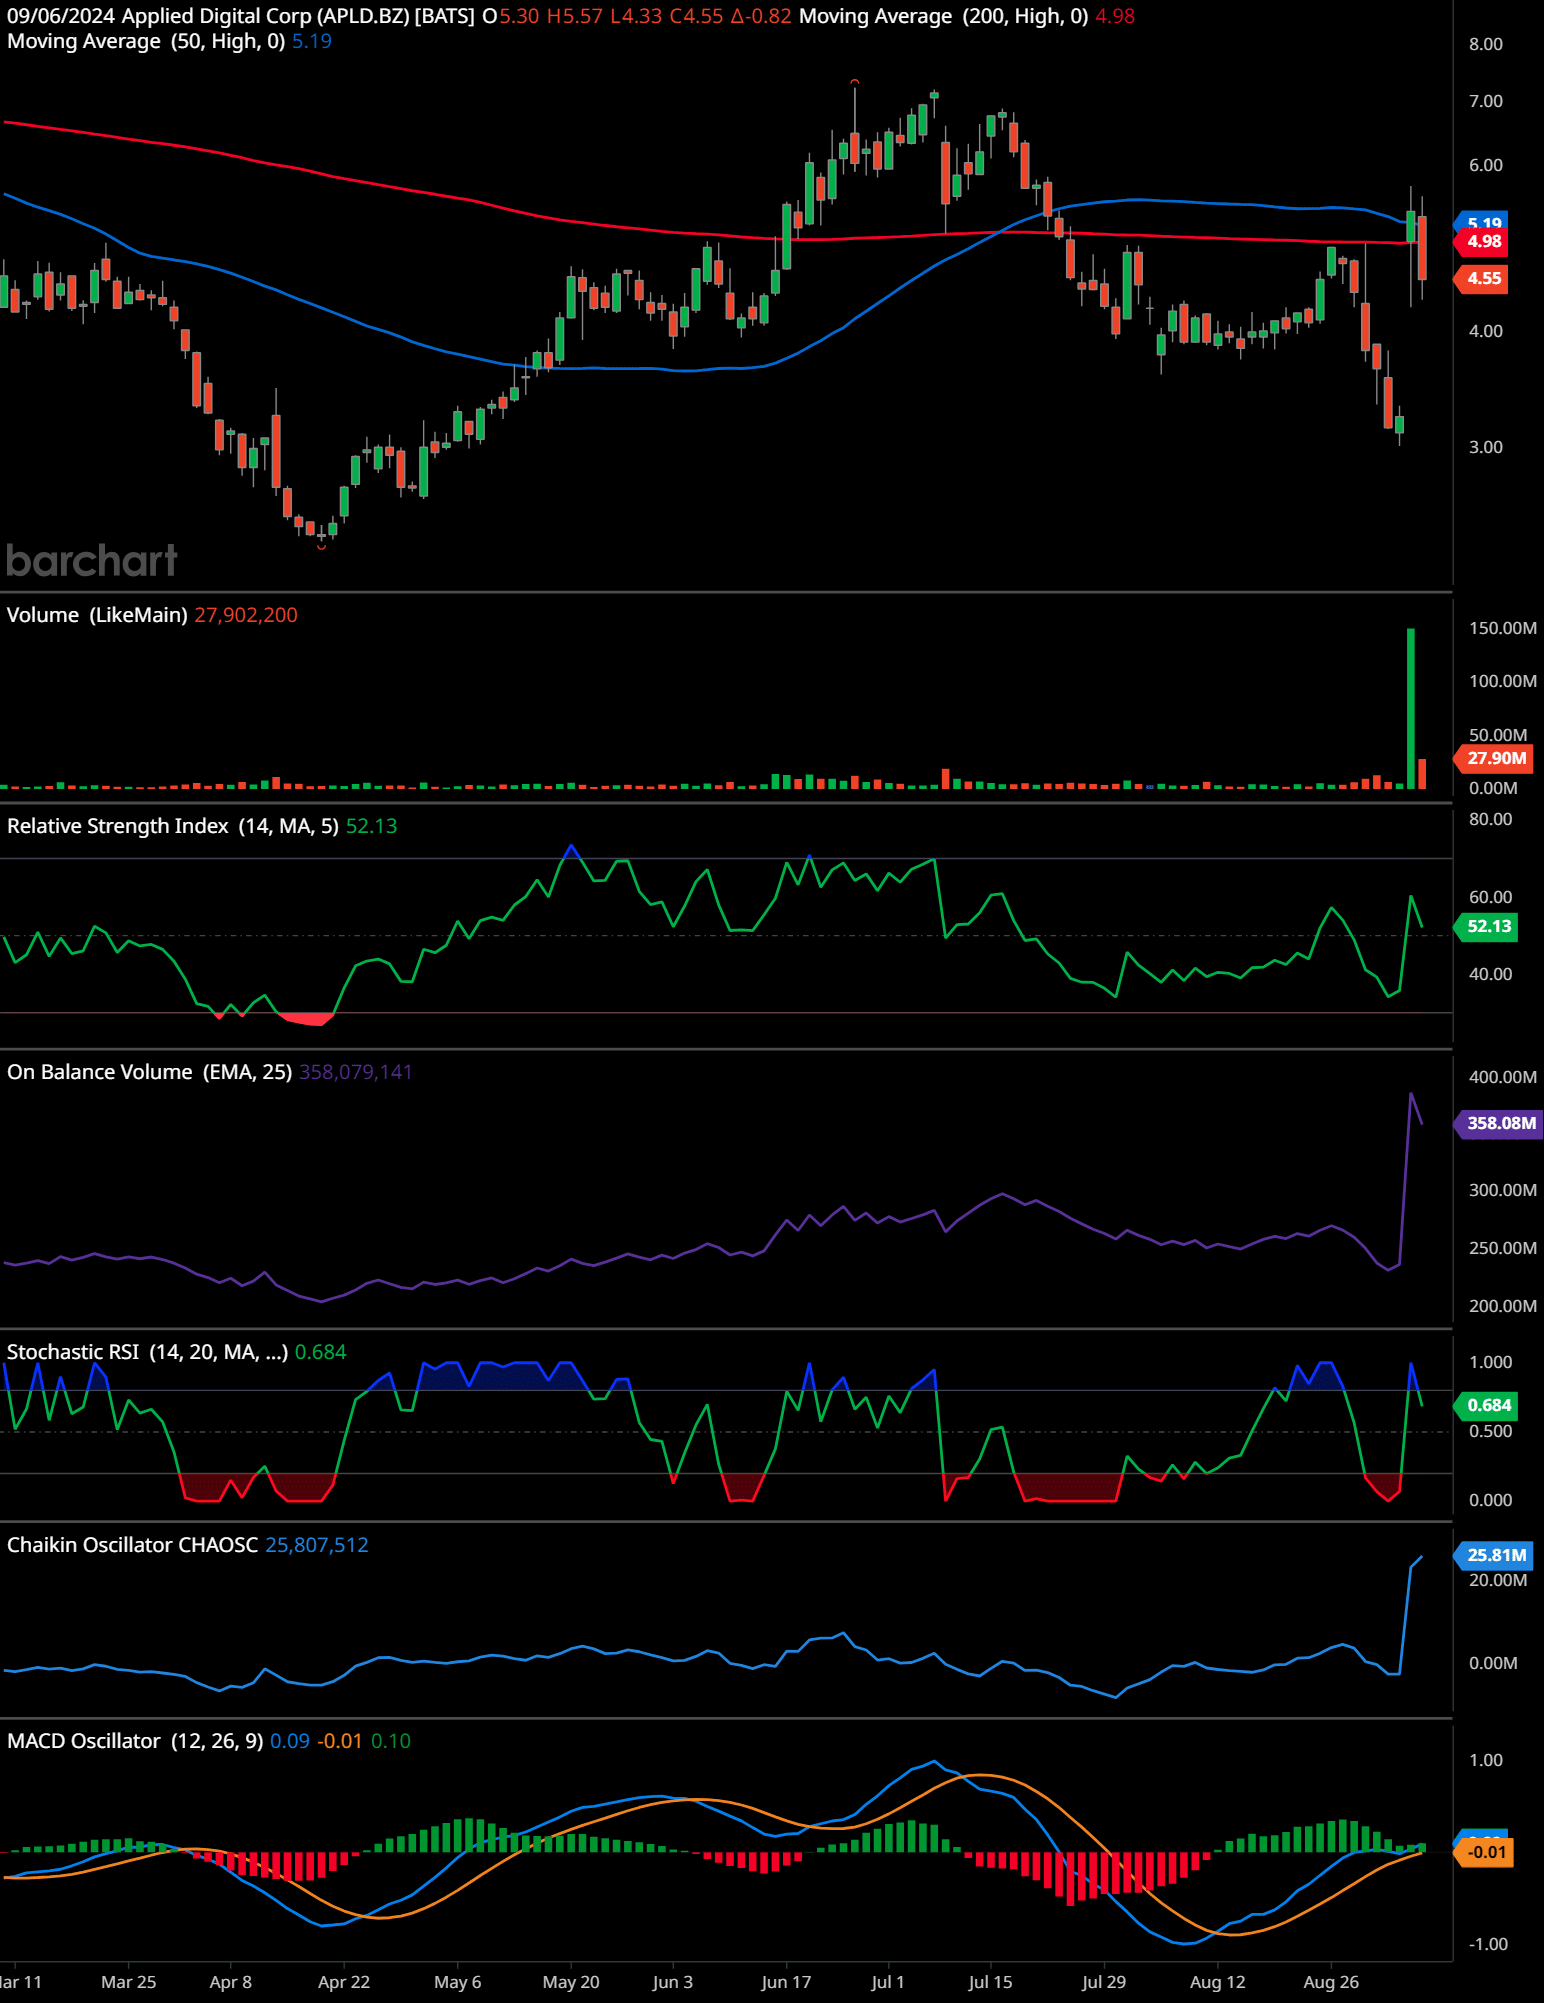Image resolution: width=1544 pixels, height=2003 pixels.
Task: Click the 400.00M OBV axis label
Action: pyautogui.click(x=1503, y=1077)
